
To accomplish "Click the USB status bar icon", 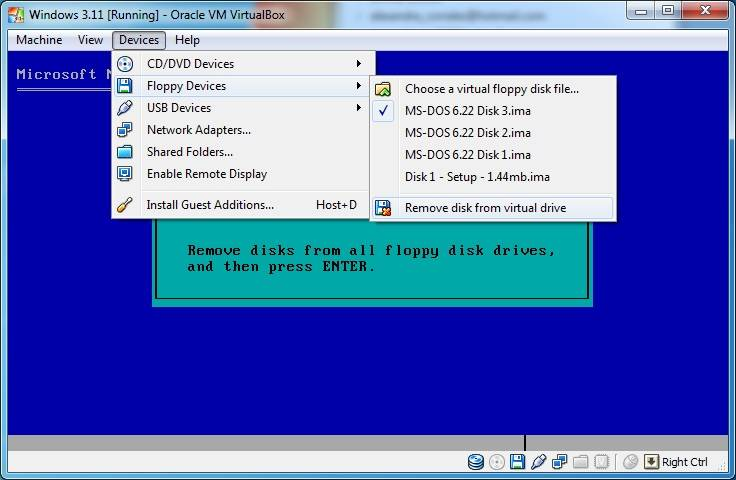I will 538,462.
